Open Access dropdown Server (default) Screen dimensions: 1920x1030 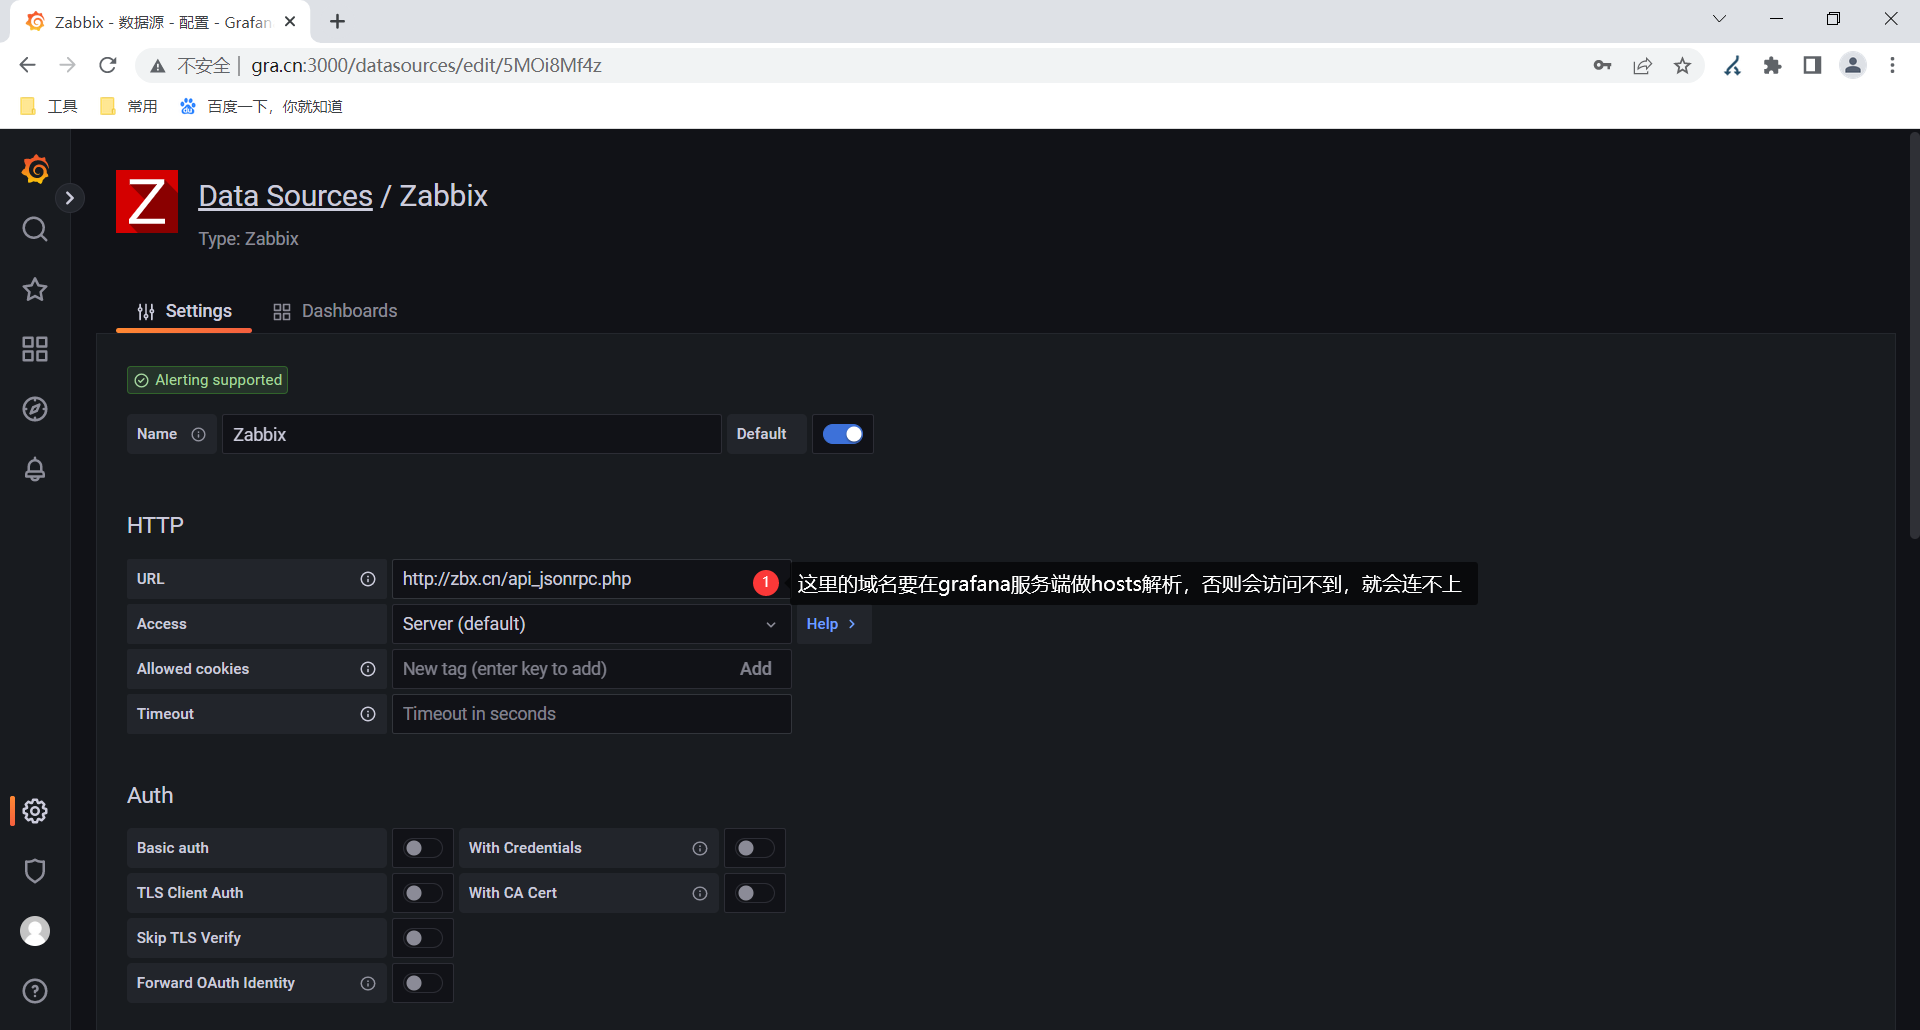591,624
